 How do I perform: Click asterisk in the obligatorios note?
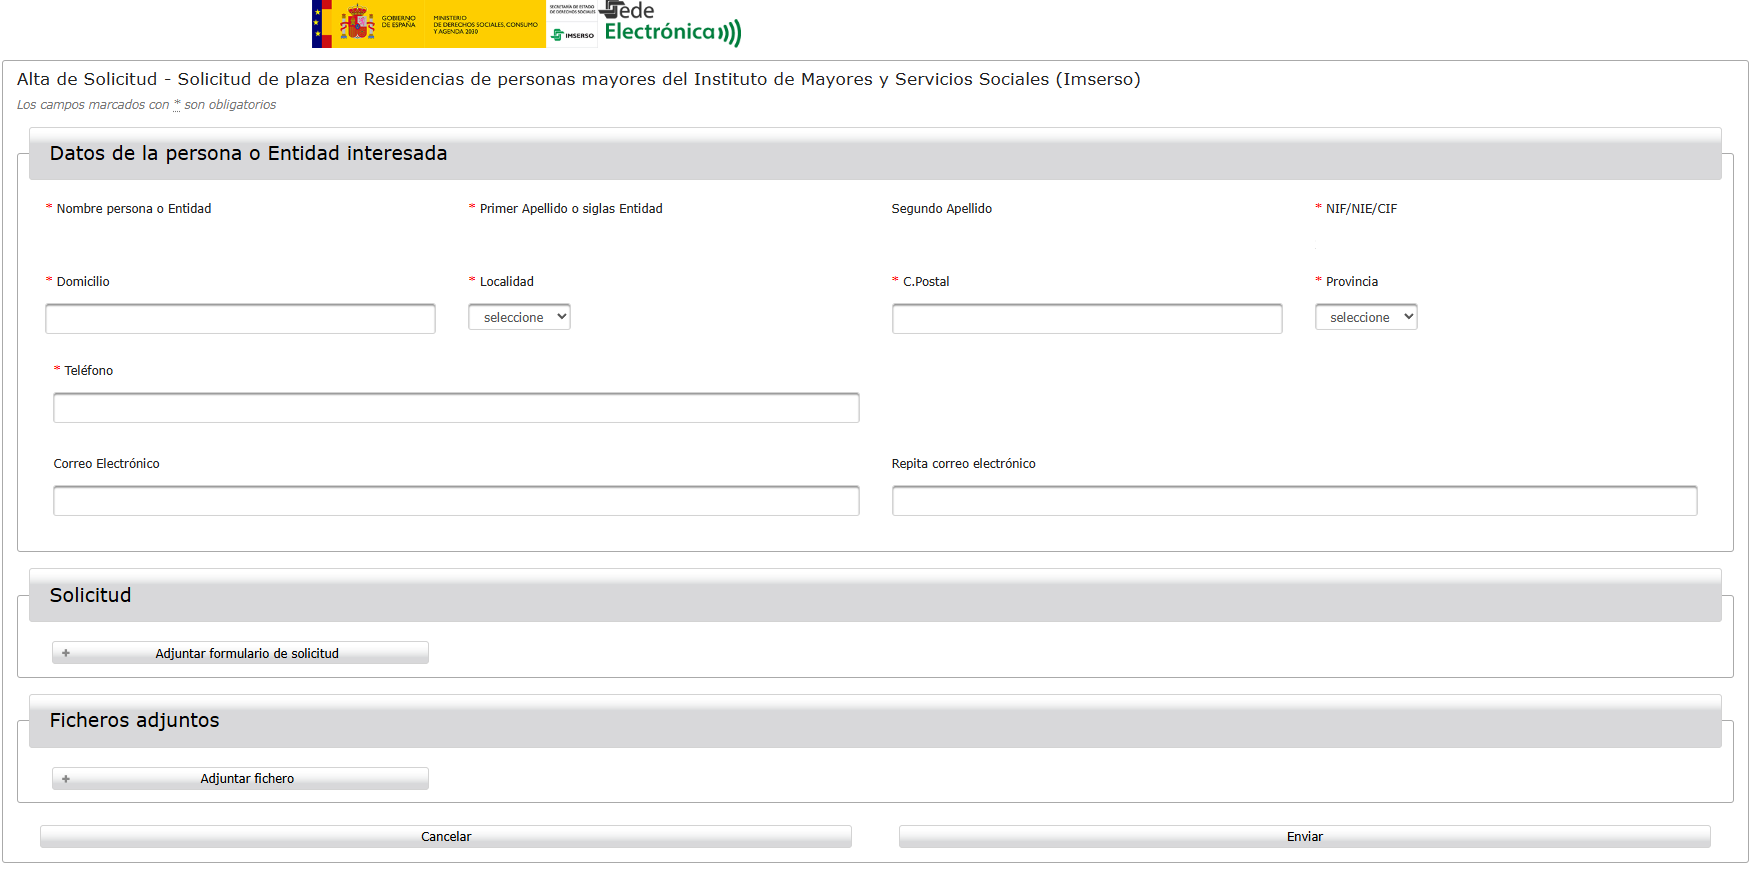(177, 104)
